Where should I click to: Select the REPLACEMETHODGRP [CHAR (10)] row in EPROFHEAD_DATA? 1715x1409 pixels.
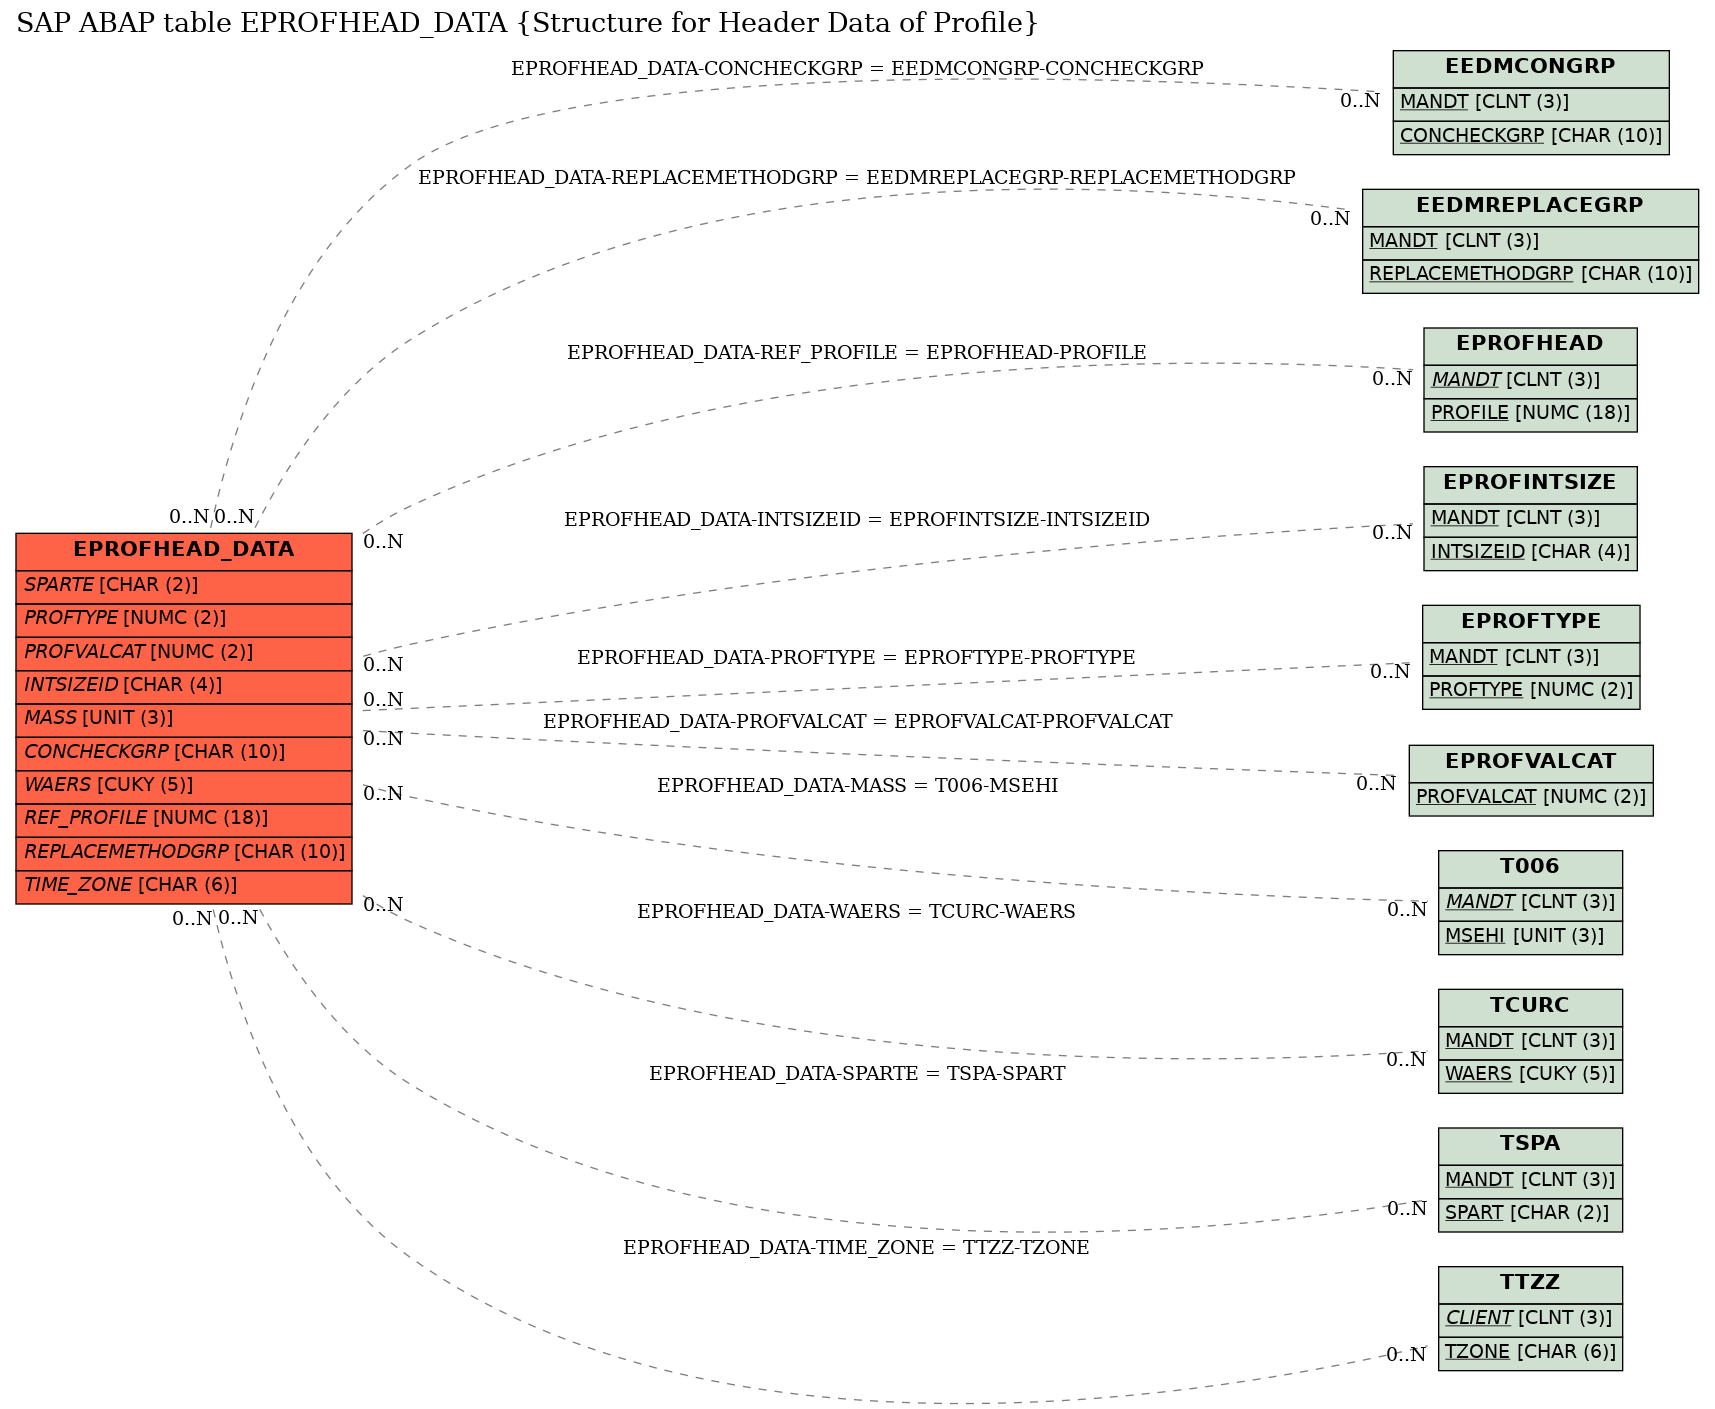coord(184,852)
